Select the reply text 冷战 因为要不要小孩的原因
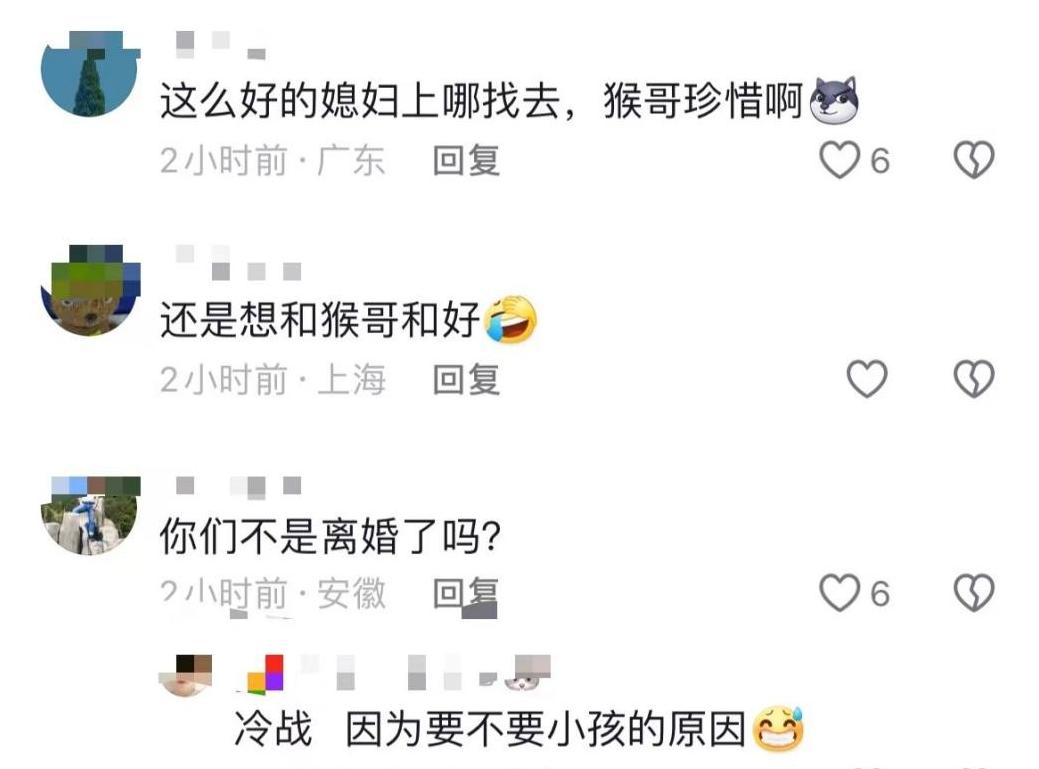 point(491,729)
